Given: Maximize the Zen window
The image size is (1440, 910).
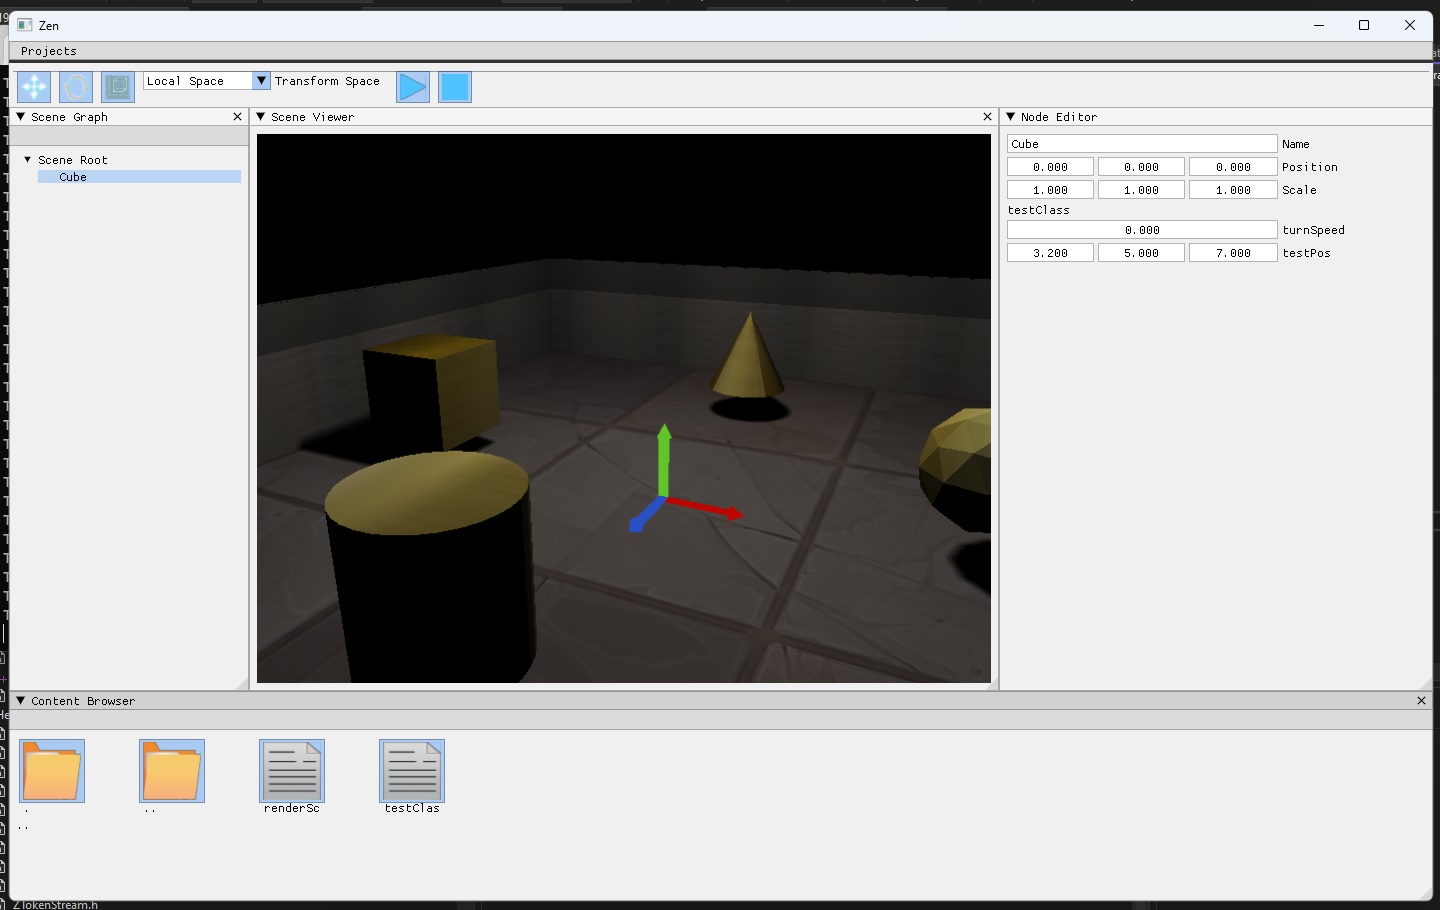Looking at the screenshot, I should pyautogui.click(x=1364, y=25).
